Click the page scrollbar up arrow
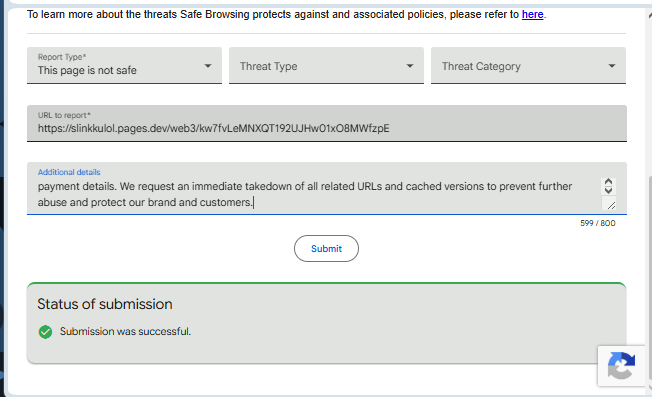This screenshot has height=397, width=652. 650,15
